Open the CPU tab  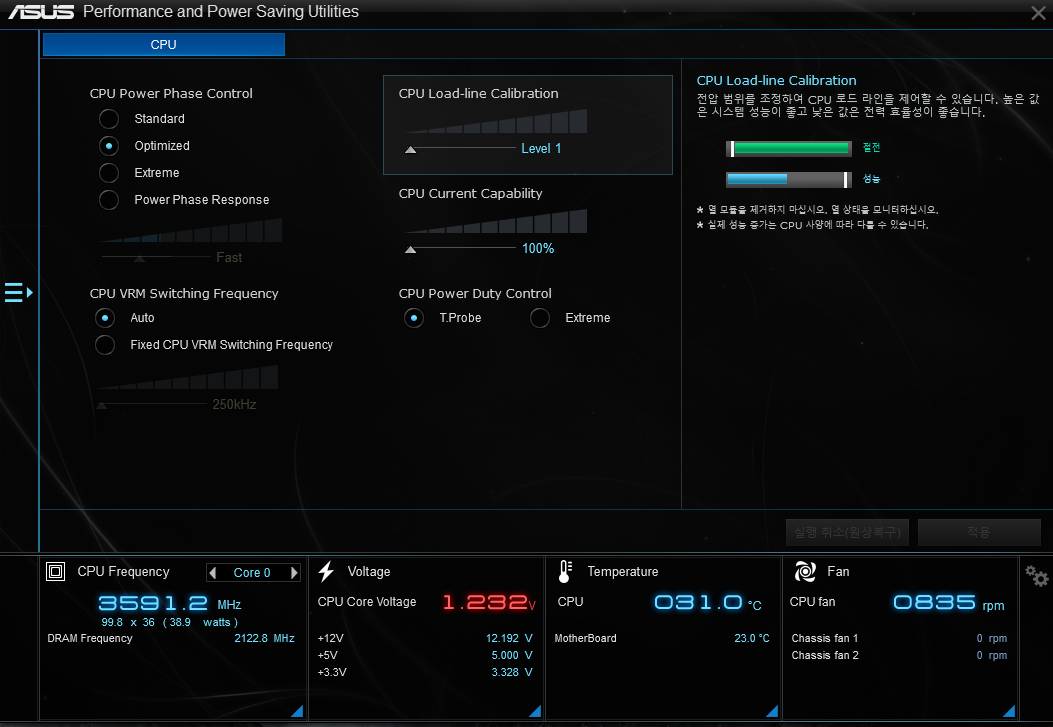click(163, 44)
